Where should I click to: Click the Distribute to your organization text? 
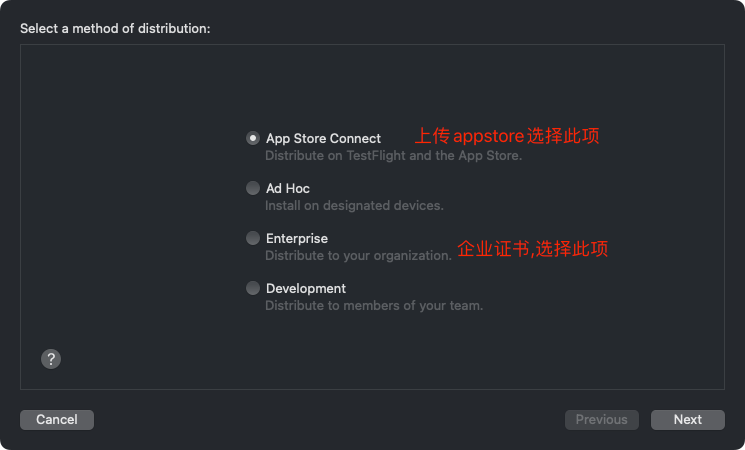point(358,256)
